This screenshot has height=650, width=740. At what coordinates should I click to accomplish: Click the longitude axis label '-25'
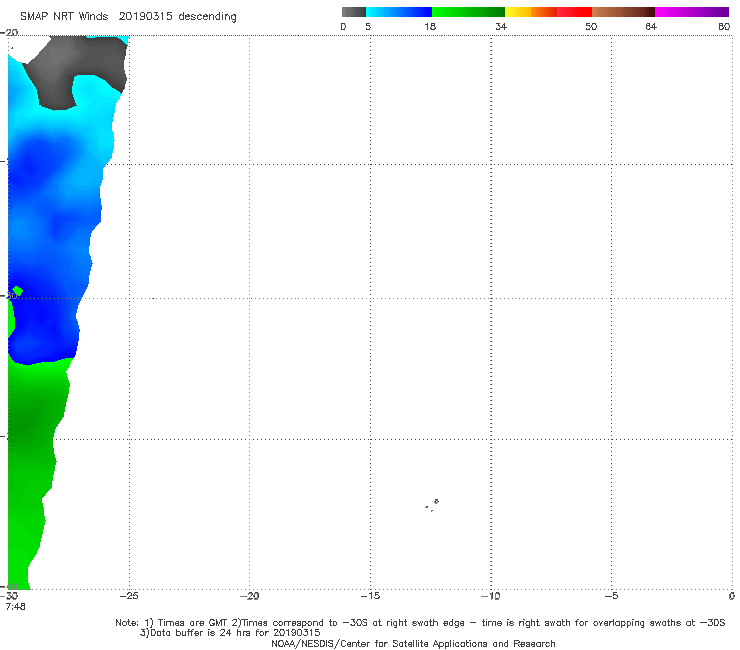point(129,596)
